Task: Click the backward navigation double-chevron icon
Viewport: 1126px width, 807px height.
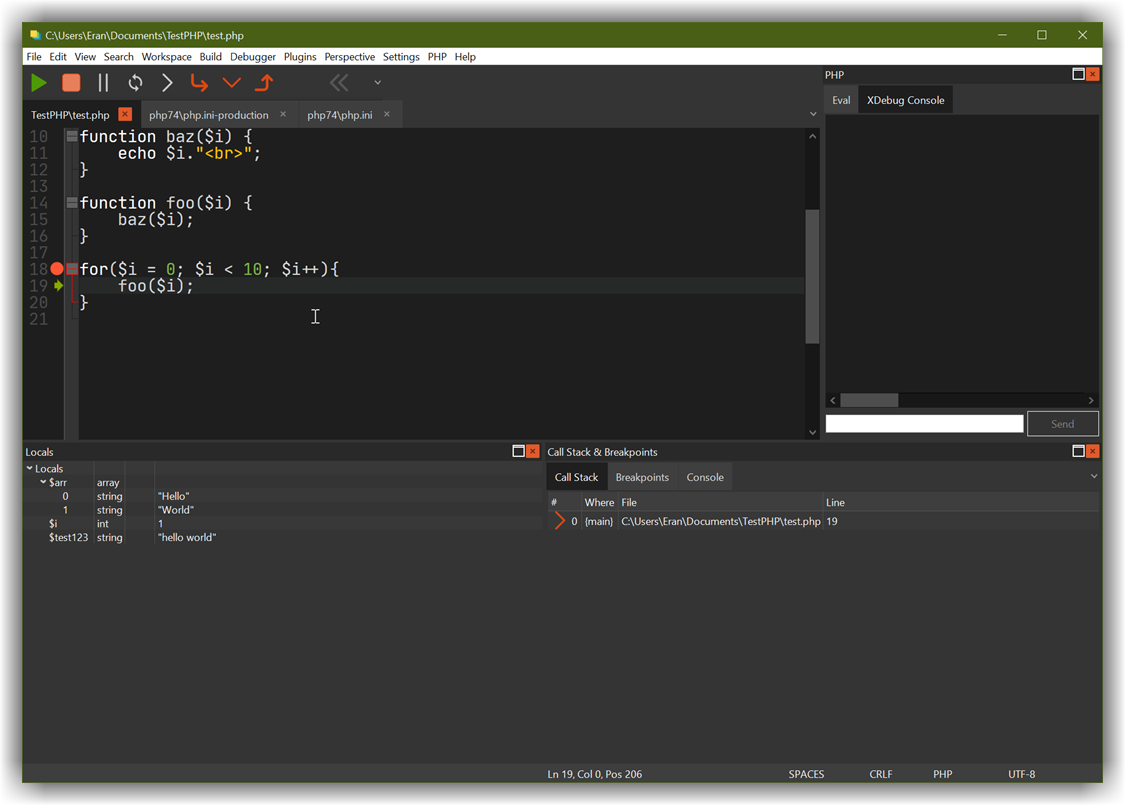Action: [339, 83]
